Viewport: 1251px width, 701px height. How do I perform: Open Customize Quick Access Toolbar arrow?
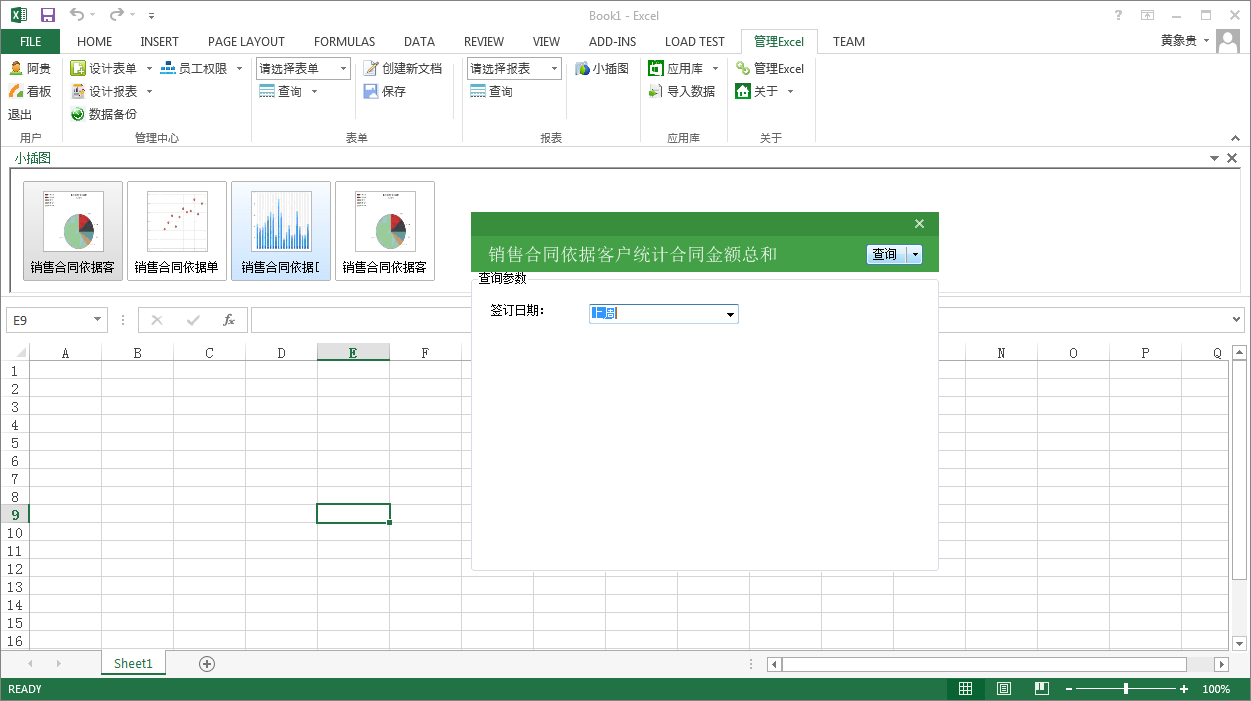click(151, 16)
